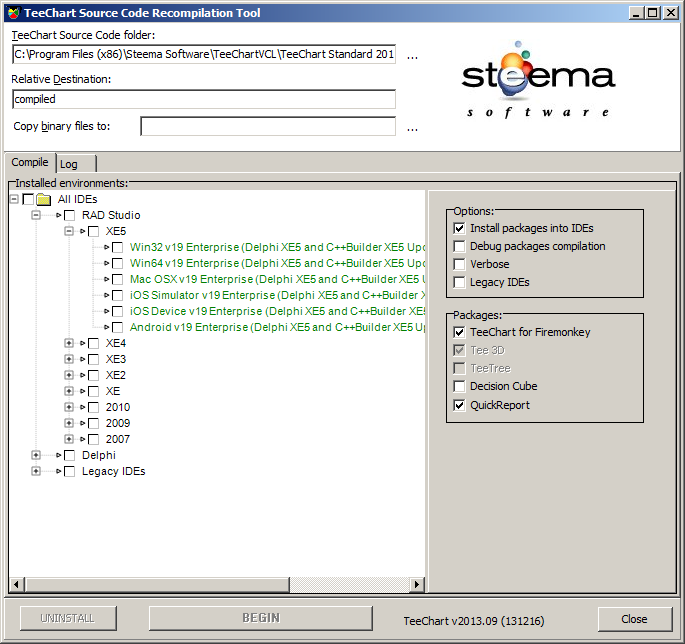Minimize the recompilation tool window
Viewport: 685px width, 644px height.
pyautogui.click(x=637, y=13)
